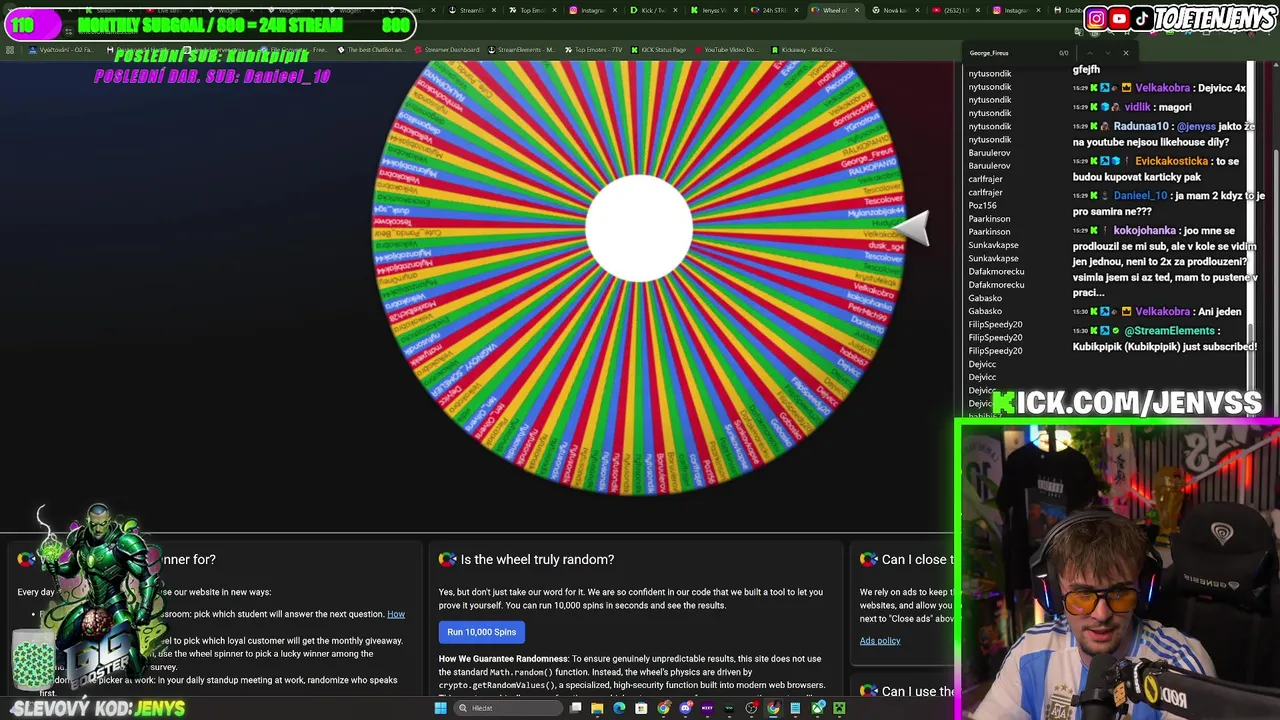Image resolution: width=1280 pixels, height=720 pixels.
Task: Click username kokojohanka in chat
Action: click(x=1145, y=231)
